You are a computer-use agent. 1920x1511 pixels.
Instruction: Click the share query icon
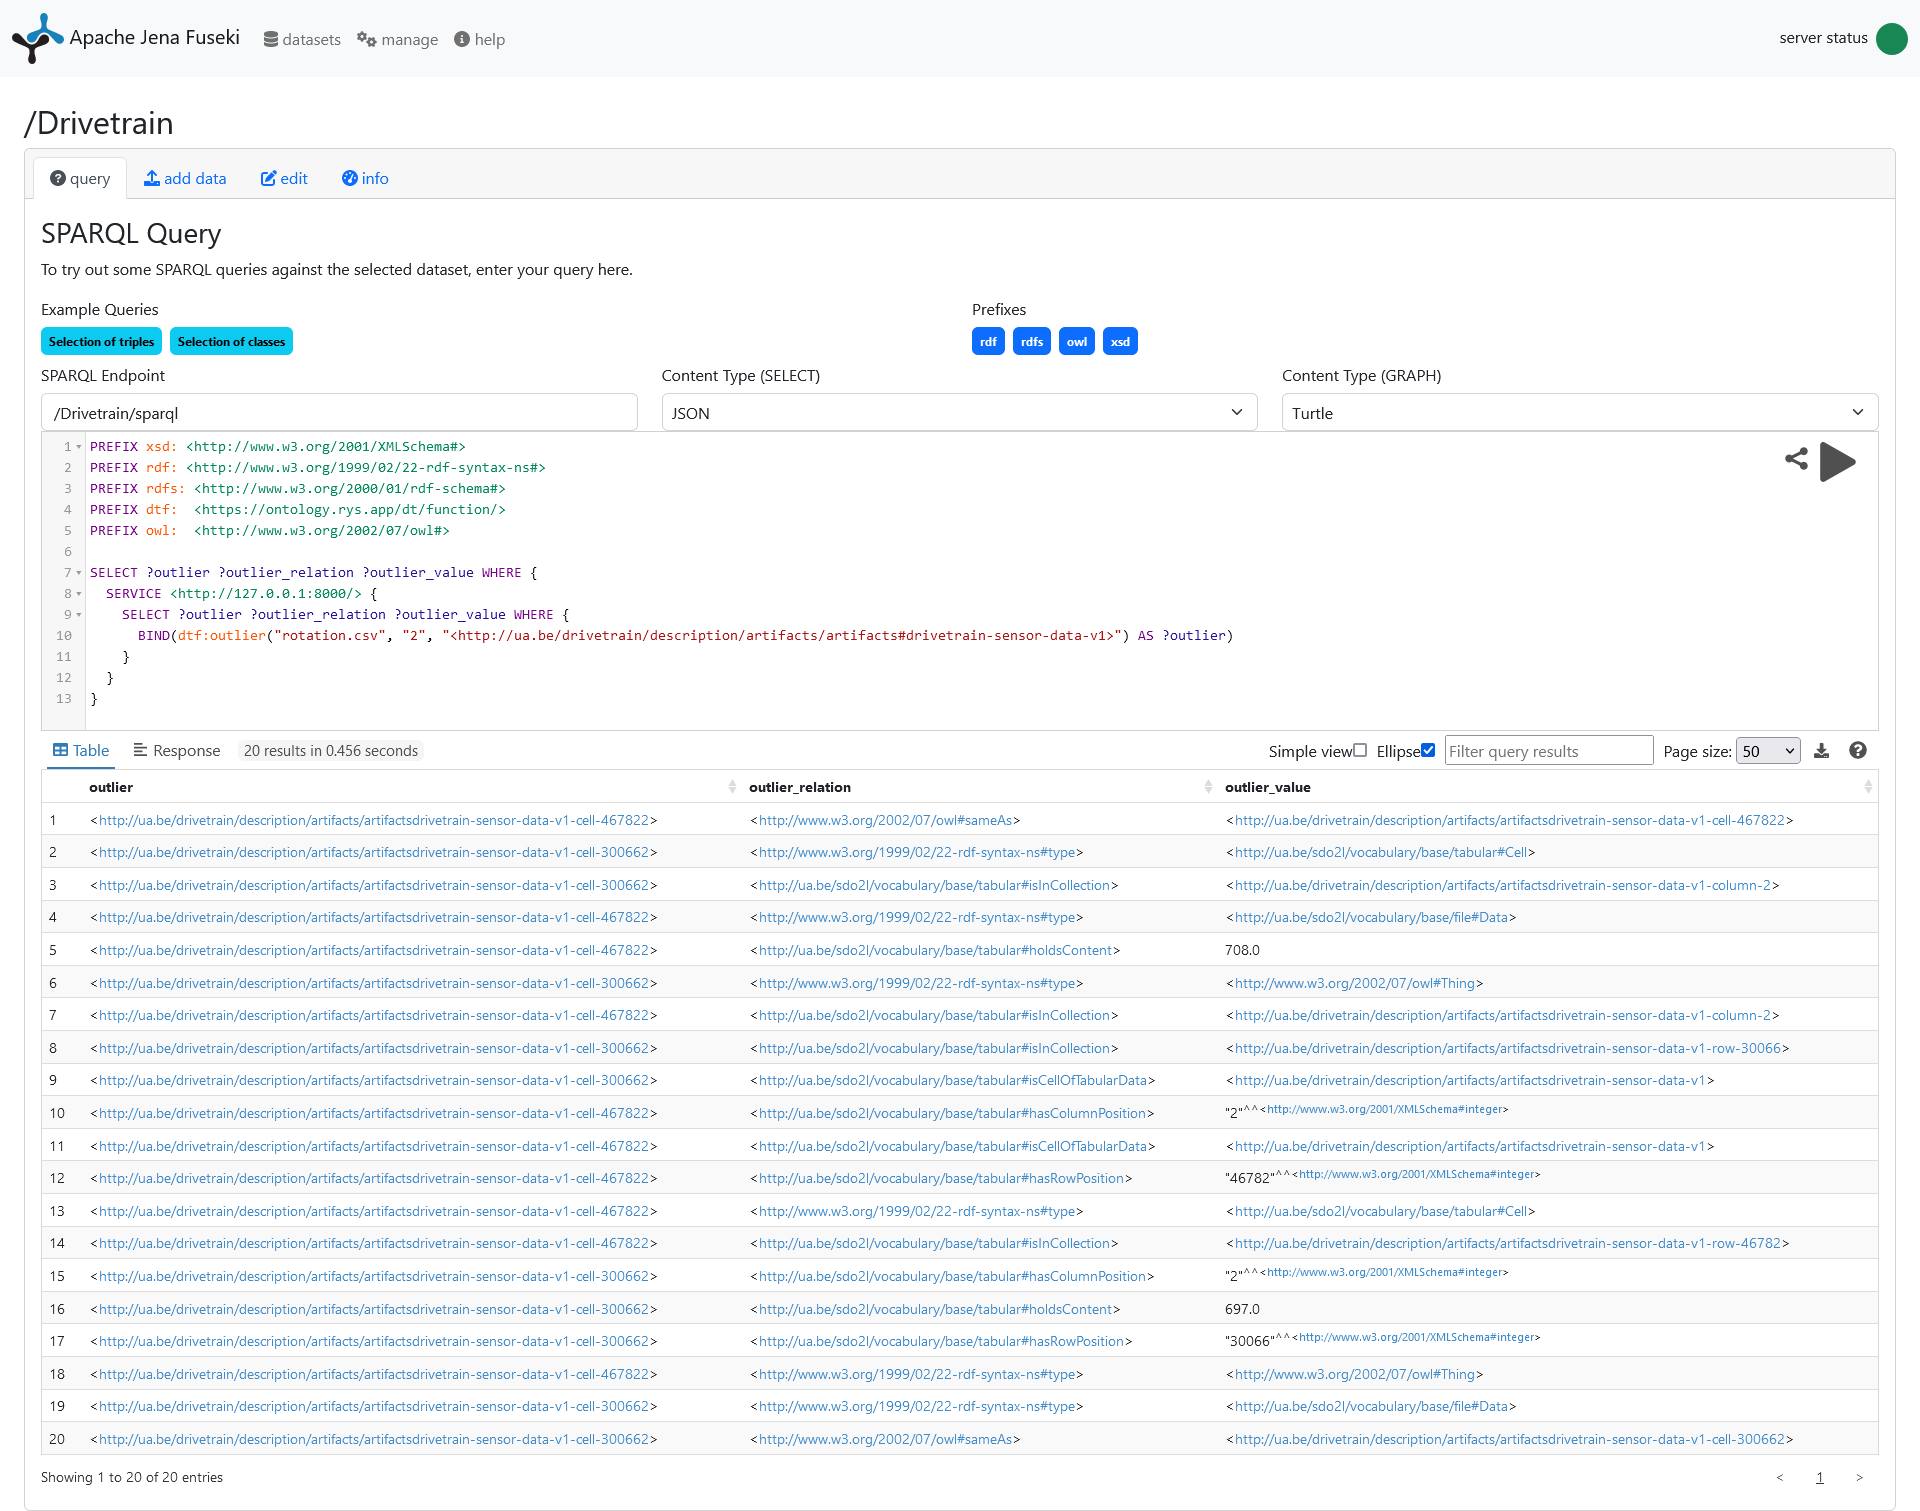(1796, 459)
